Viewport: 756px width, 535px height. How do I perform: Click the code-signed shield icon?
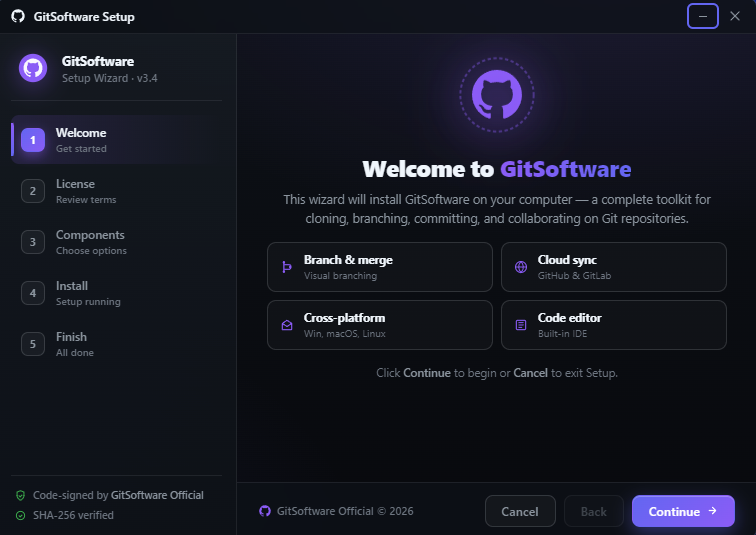pyautogui.click(x=20, y=495)
